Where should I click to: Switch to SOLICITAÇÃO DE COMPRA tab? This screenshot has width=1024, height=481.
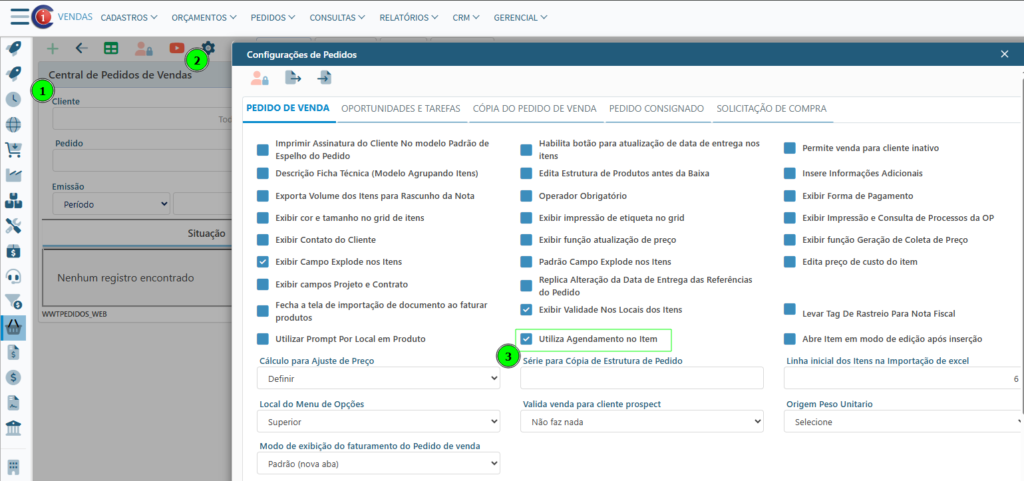pos(771,108)
